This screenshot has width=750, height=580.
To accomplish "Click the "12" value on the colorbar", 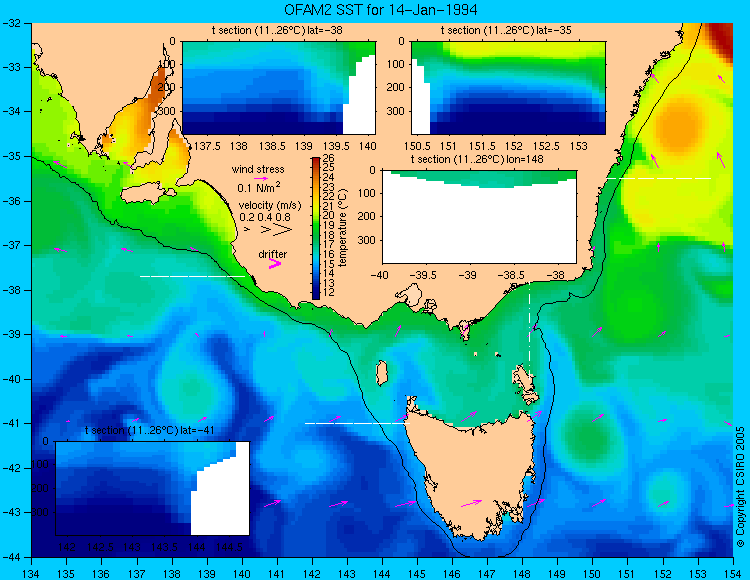I will pos(329,292).
